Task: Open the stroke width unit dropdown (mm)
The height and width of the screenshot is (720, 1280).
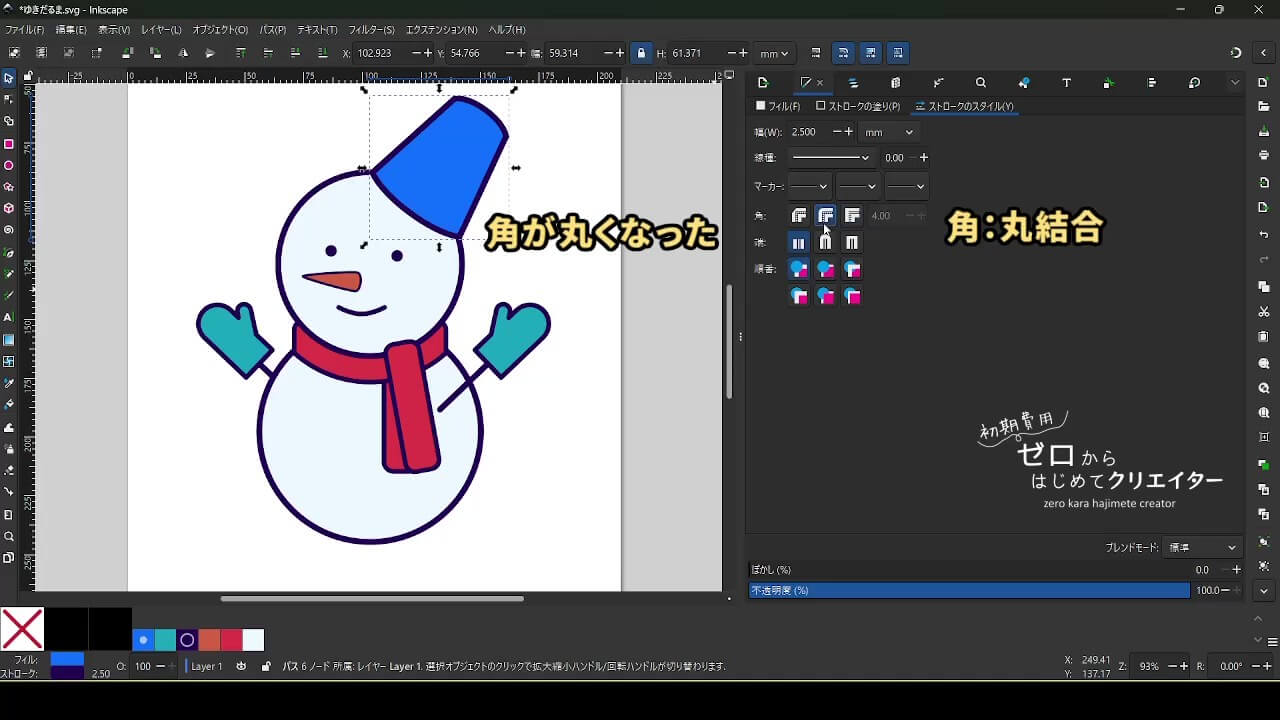Action: (889, 132)
